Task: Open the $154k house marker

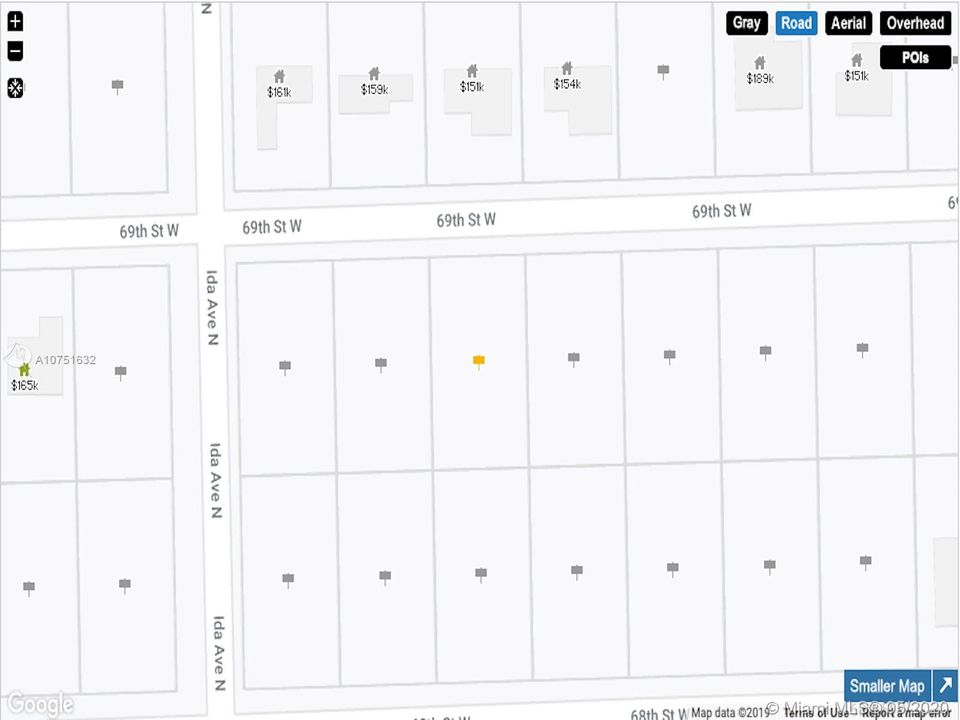Action: tap(567, 76)
